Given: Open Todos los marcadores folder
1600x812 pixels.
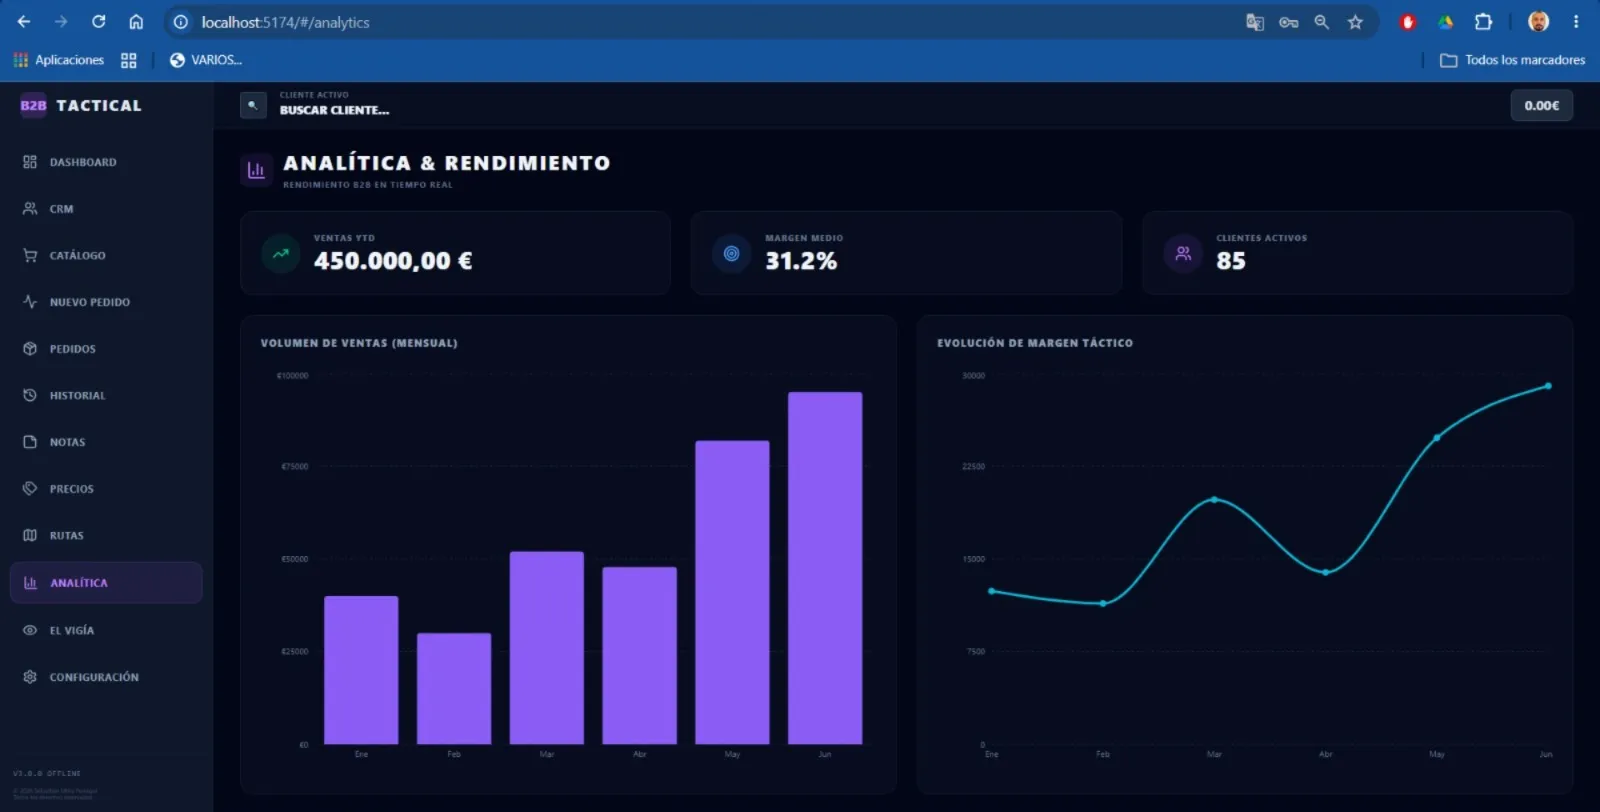Looking at the screenshot, I should click(1512, 60).
